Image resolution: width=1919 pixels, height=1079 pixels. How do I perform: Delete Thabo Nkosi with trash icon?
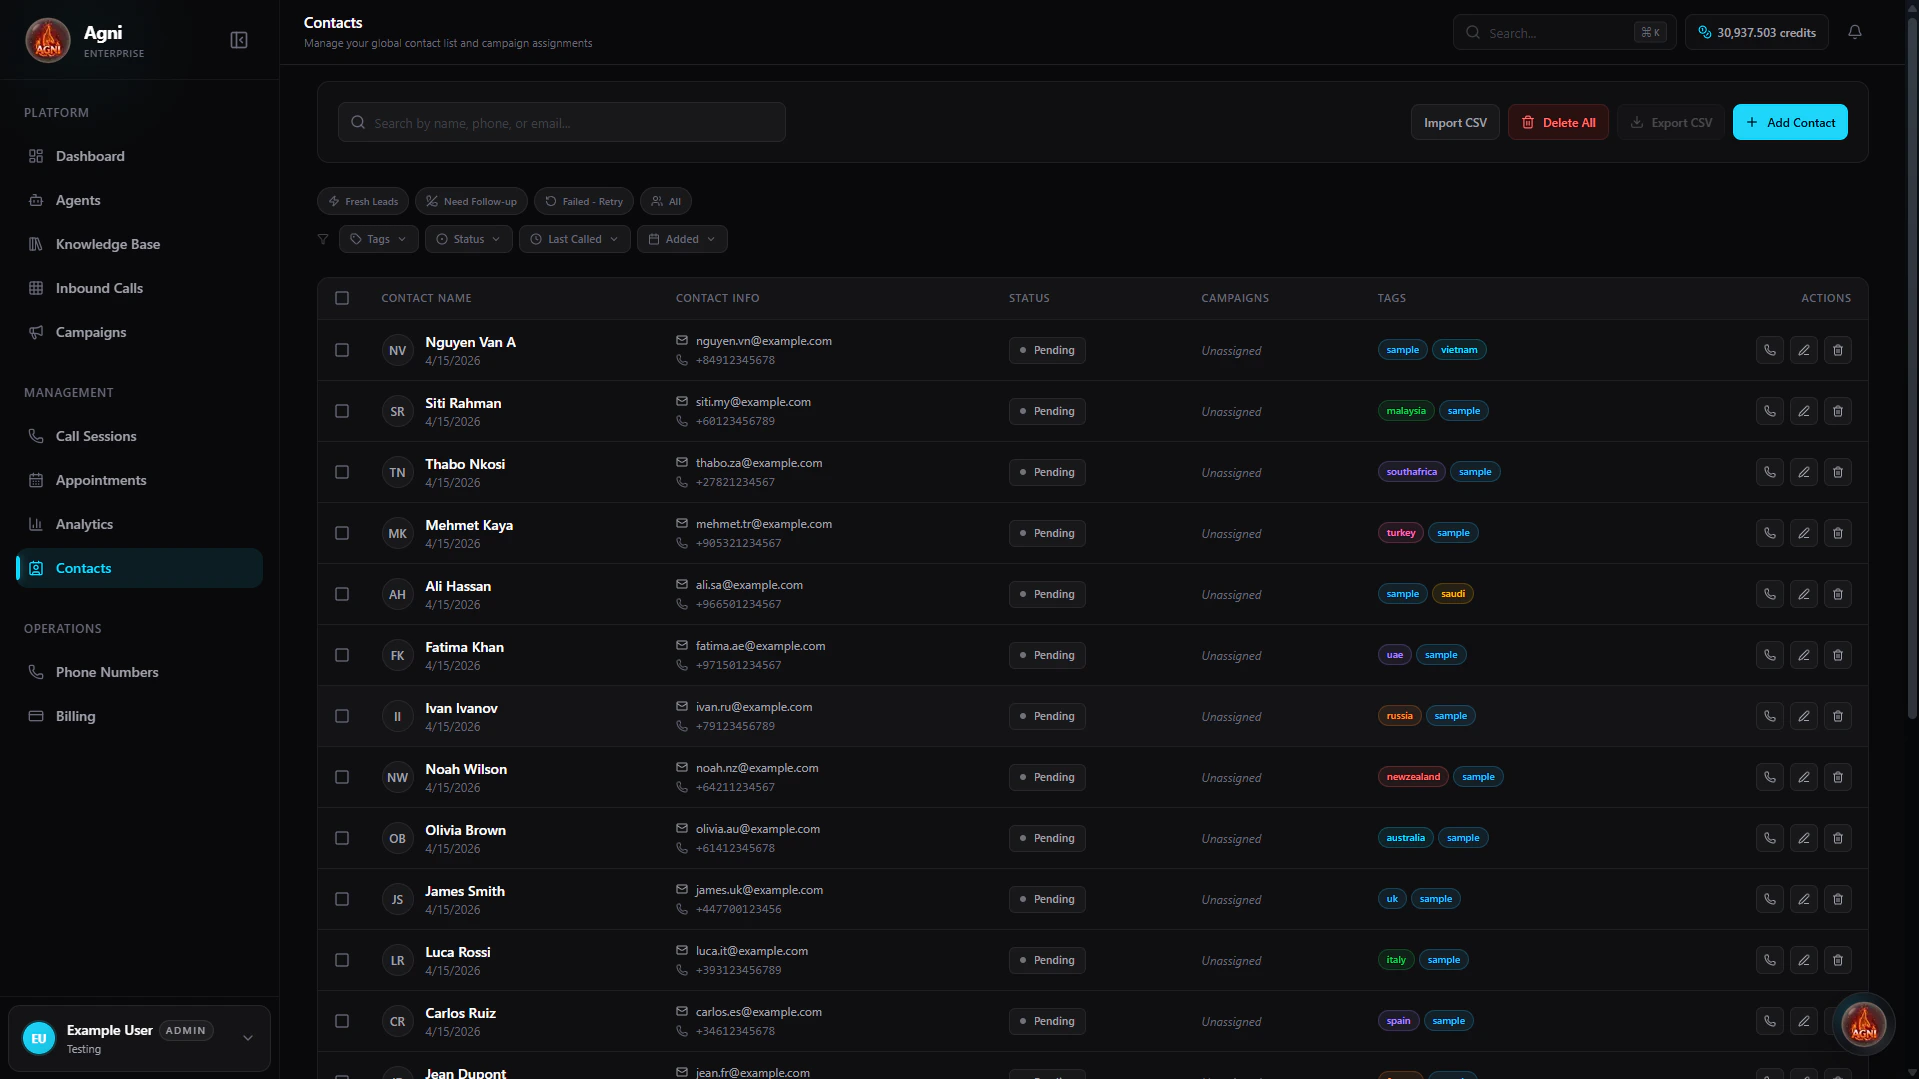pyautogui.click(x=1838, y=472)
